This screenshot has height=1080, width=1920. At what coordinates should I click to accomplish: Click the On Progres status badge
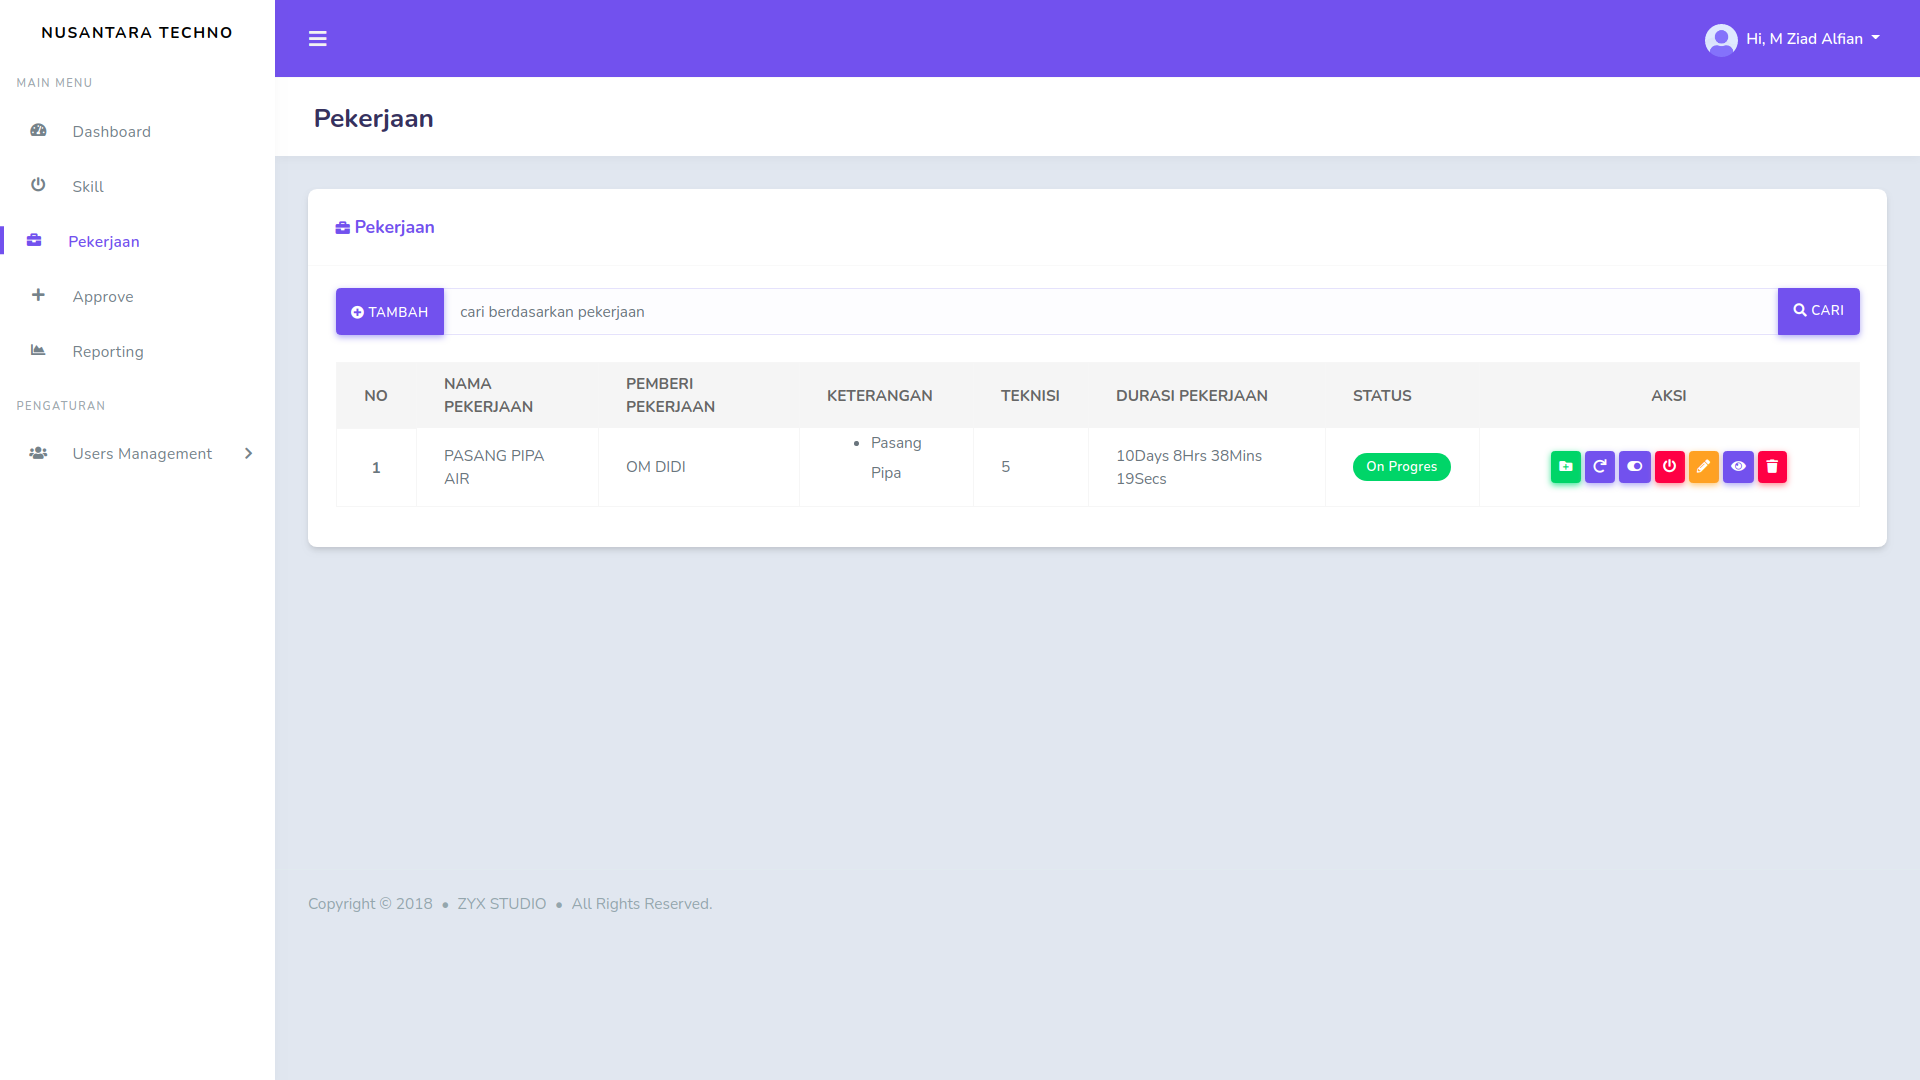(x=1401, y=467)
